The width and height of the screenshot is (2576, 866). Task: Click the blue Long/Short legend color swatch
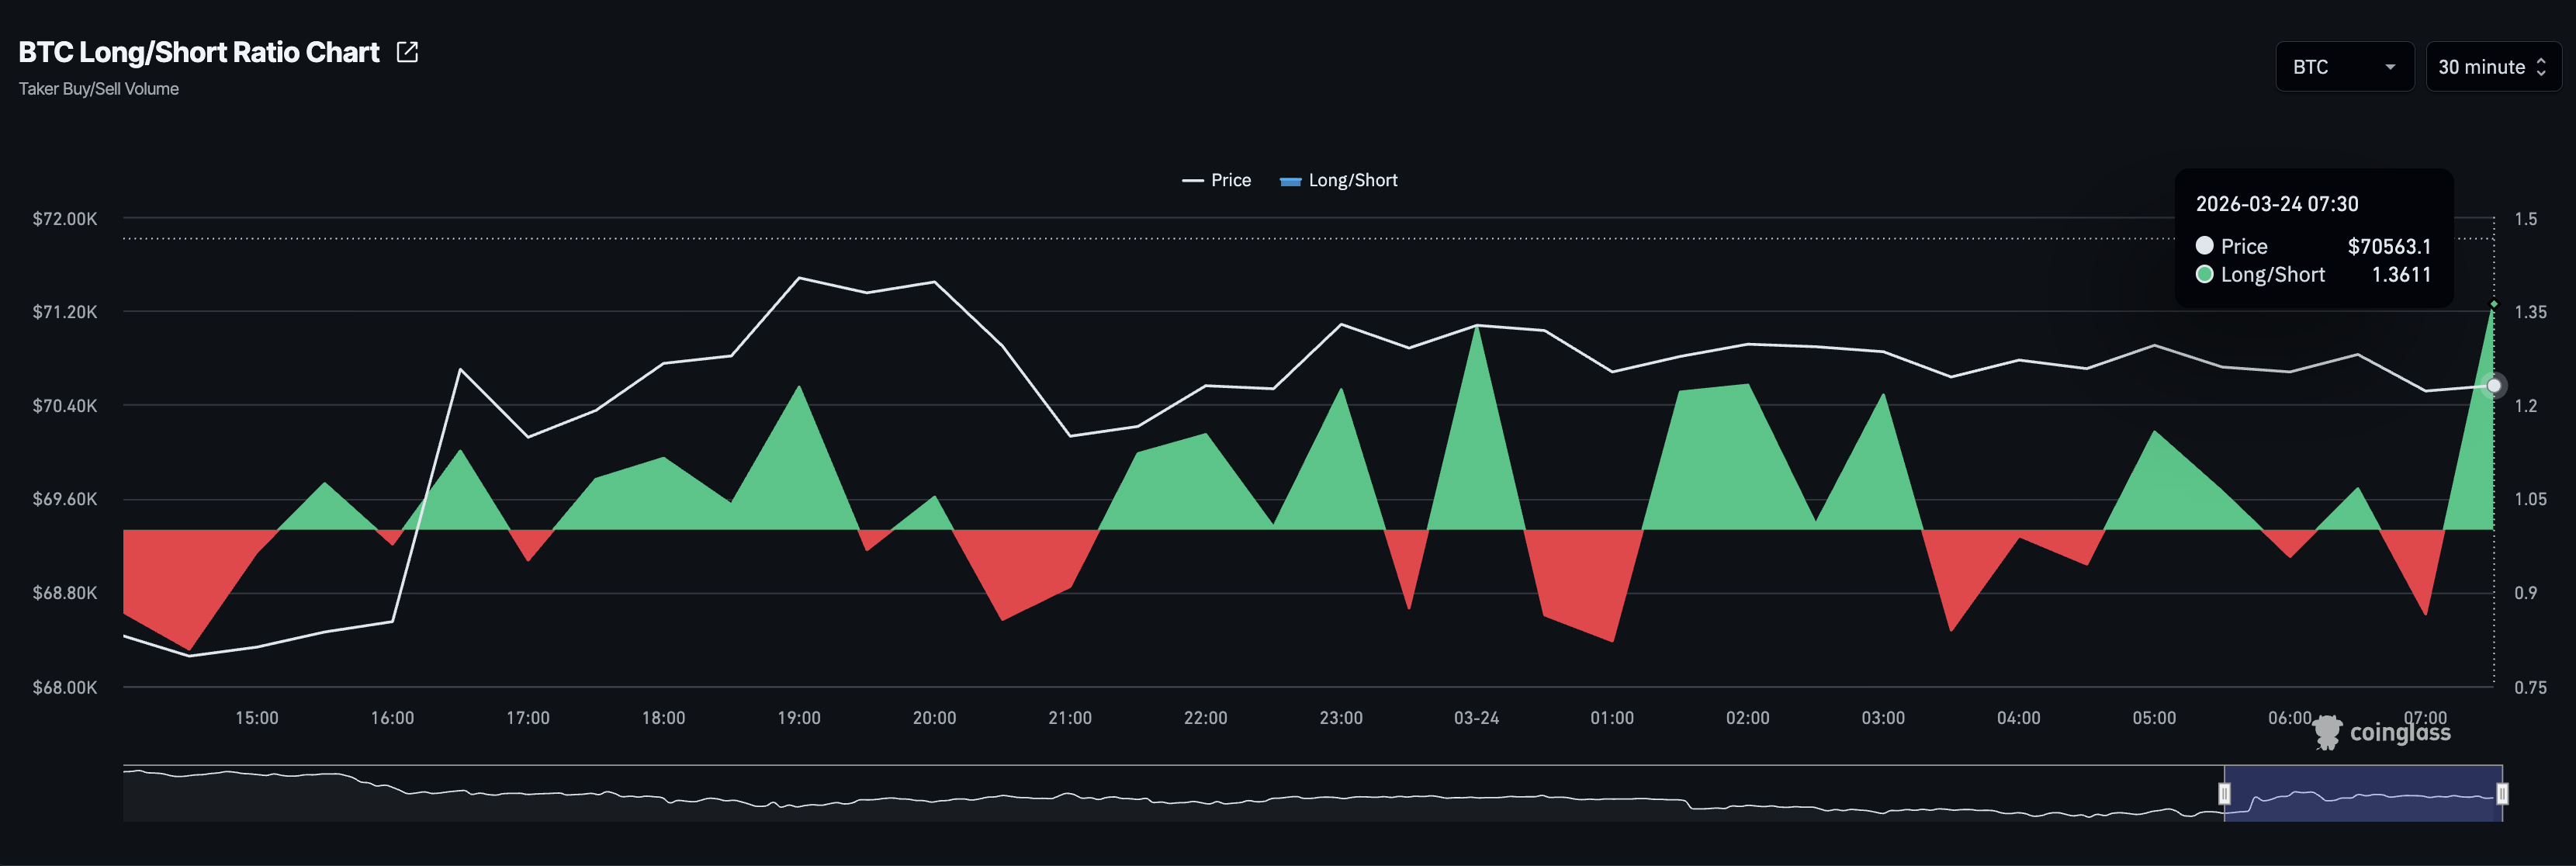click(1290, 181)
